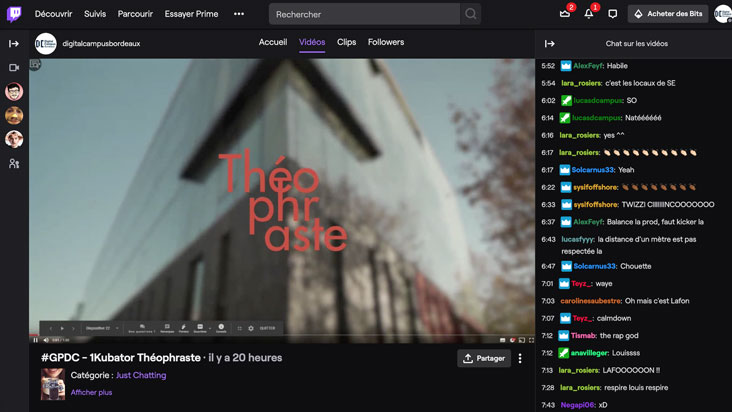Collapse the video chat panel
This screenshot has width=732, height=412.
(549, 43)
